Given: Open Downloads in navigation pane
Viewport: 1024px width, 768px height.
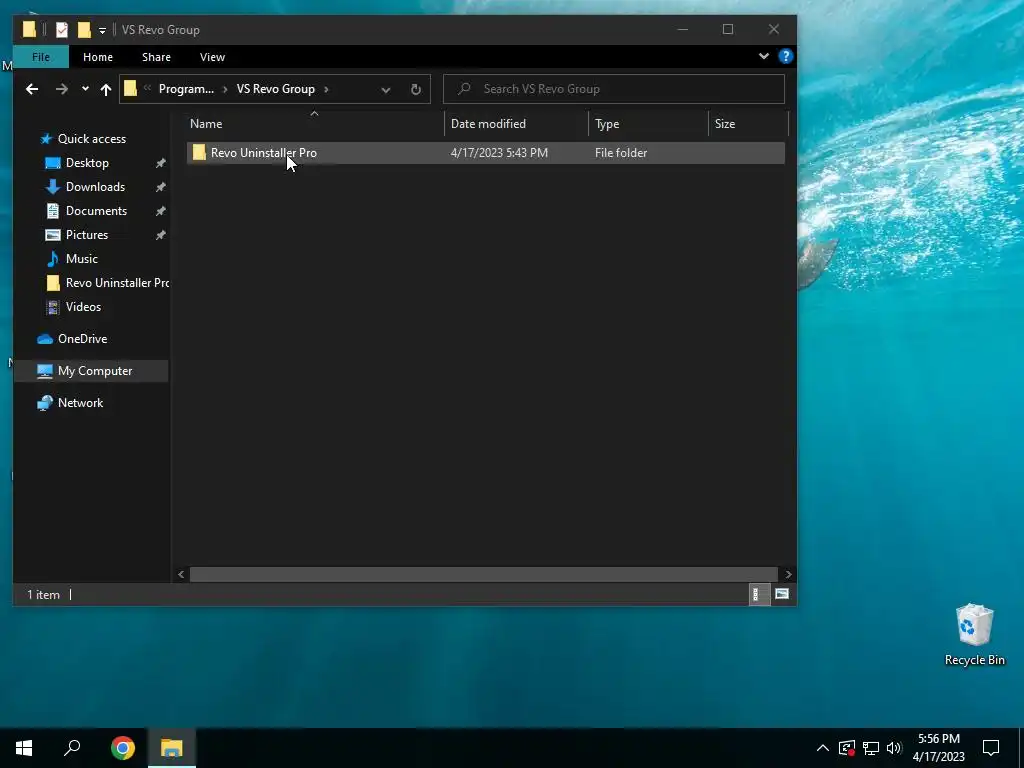Looking at the screenshot, I should 95,187.
